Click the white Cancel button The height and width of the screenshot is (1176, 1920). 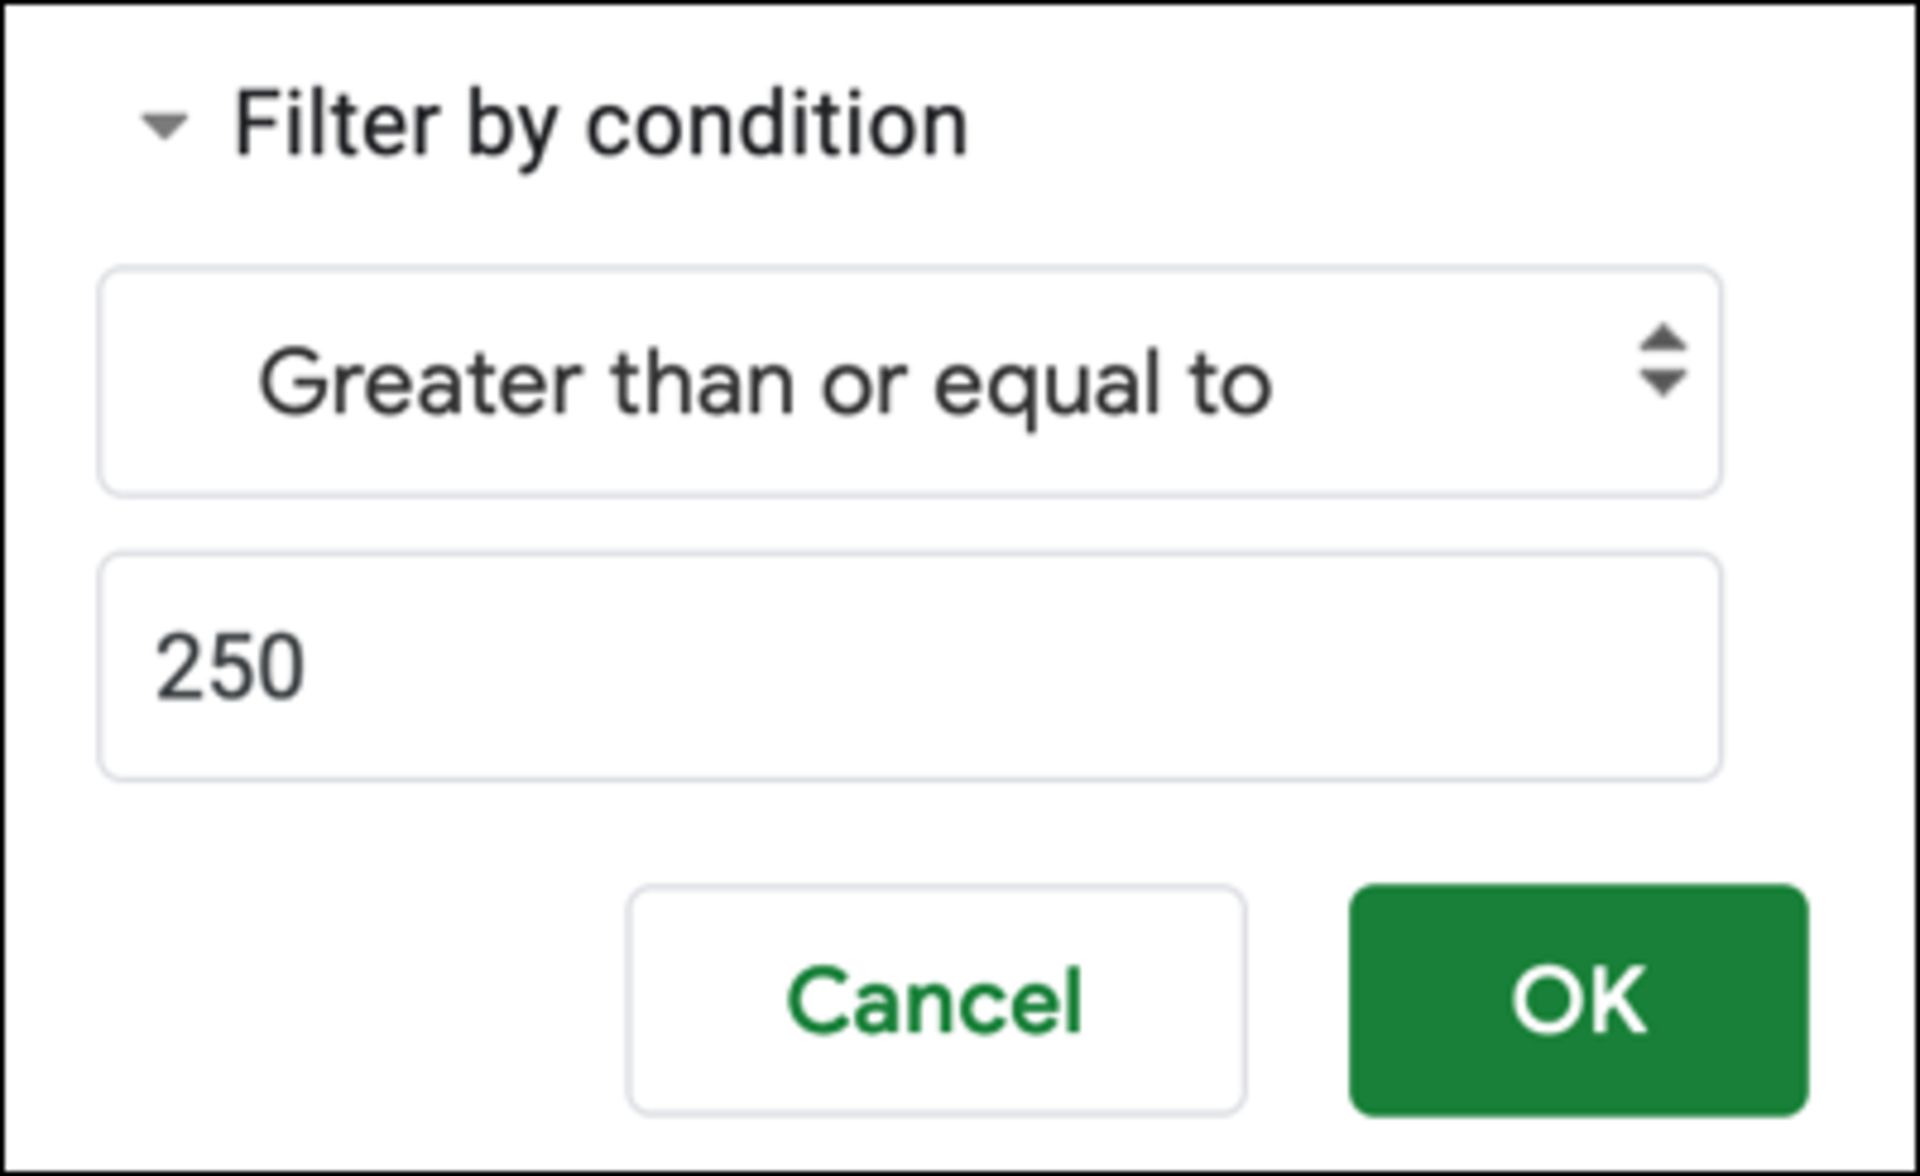pos(936,1000)
